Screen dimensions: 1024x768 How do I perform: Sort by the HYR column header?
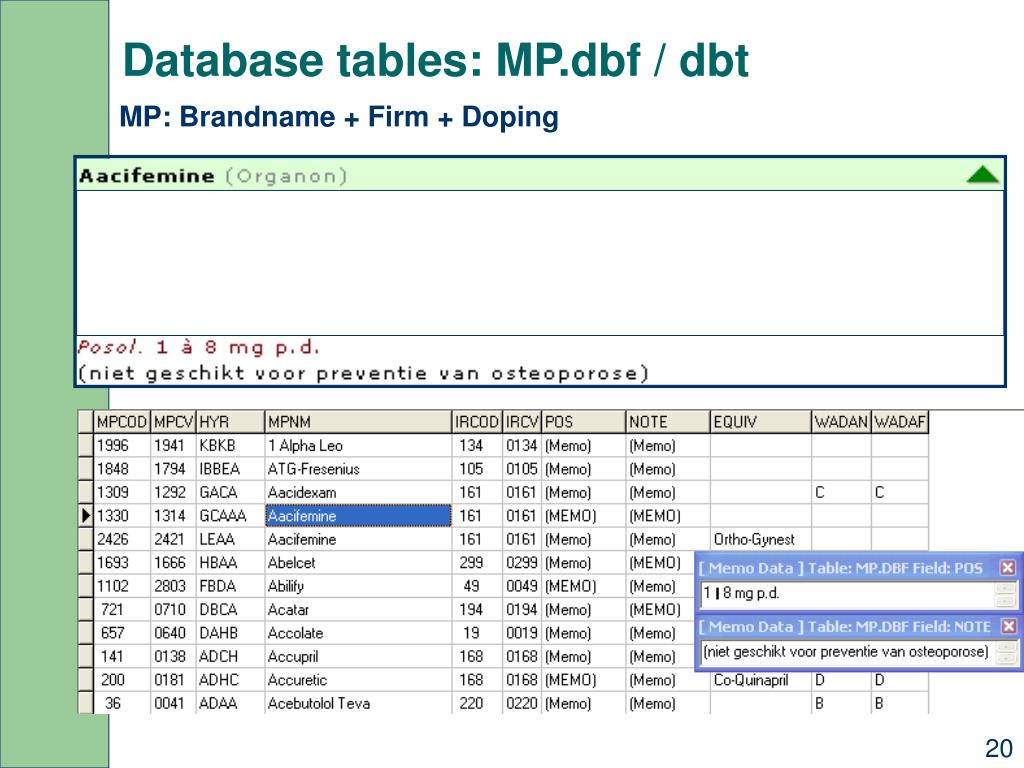pyautogui.click(x=231, y=422)
